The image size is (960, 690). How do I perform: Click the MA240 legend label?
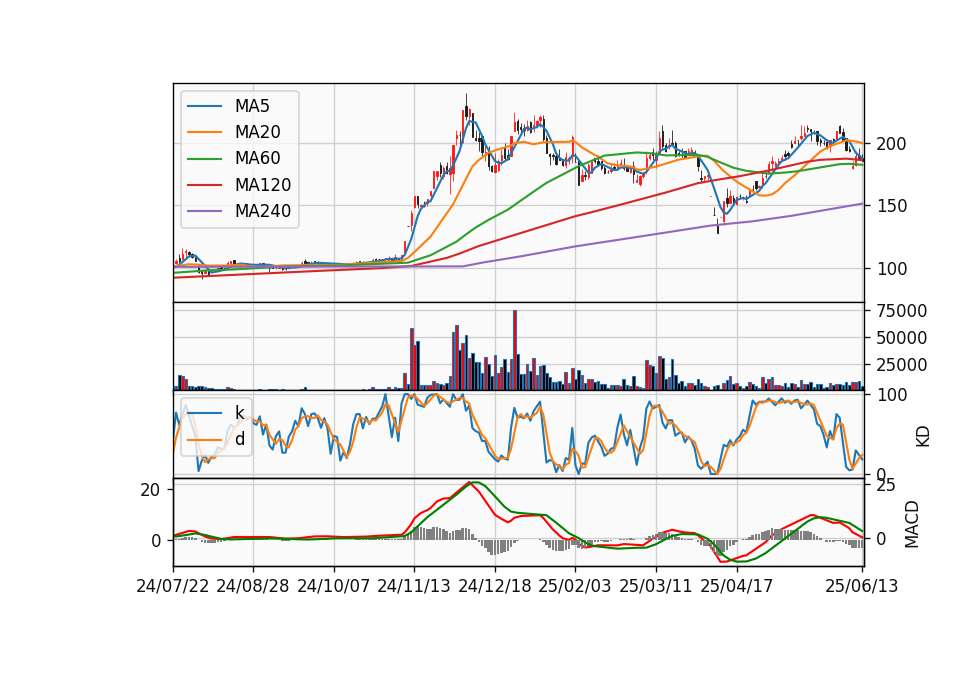coord(263,211)
